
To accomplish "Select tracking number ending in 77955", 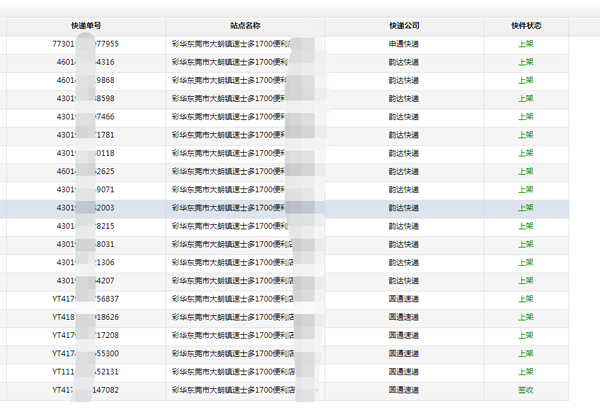I will 86,44.
